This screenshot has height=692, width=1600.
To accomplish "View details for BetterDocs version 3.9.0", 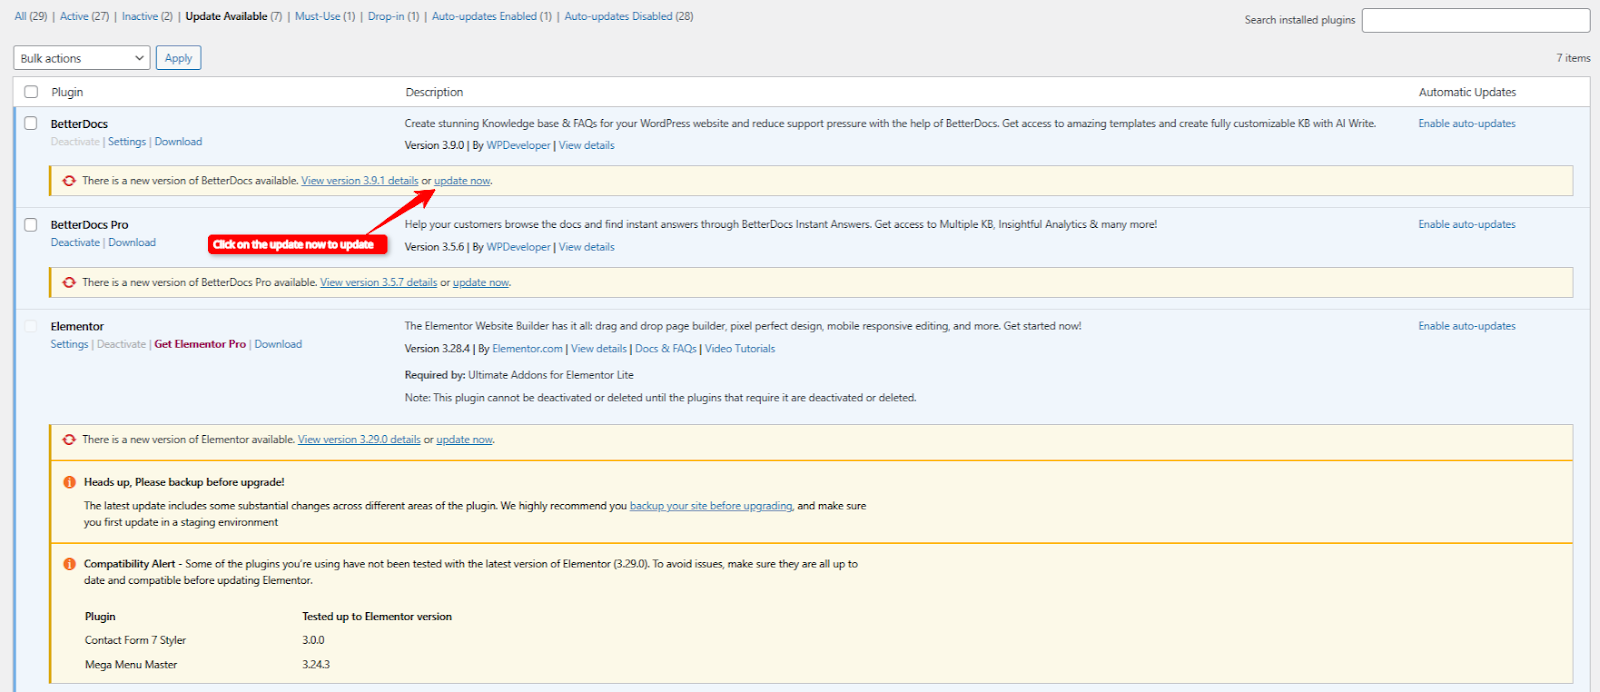I will click(x=587, y=146).
